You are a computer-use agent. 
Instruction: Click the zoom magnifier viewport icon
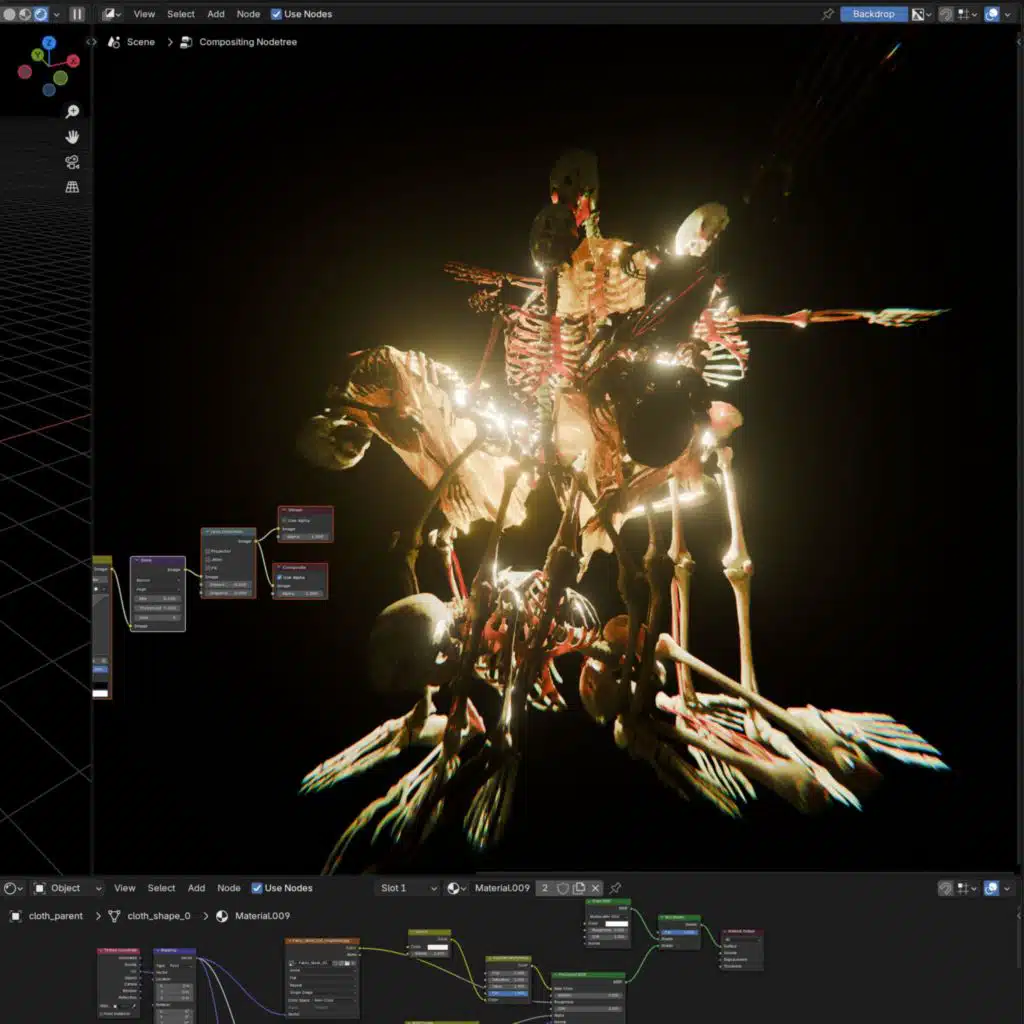point(72,111)
